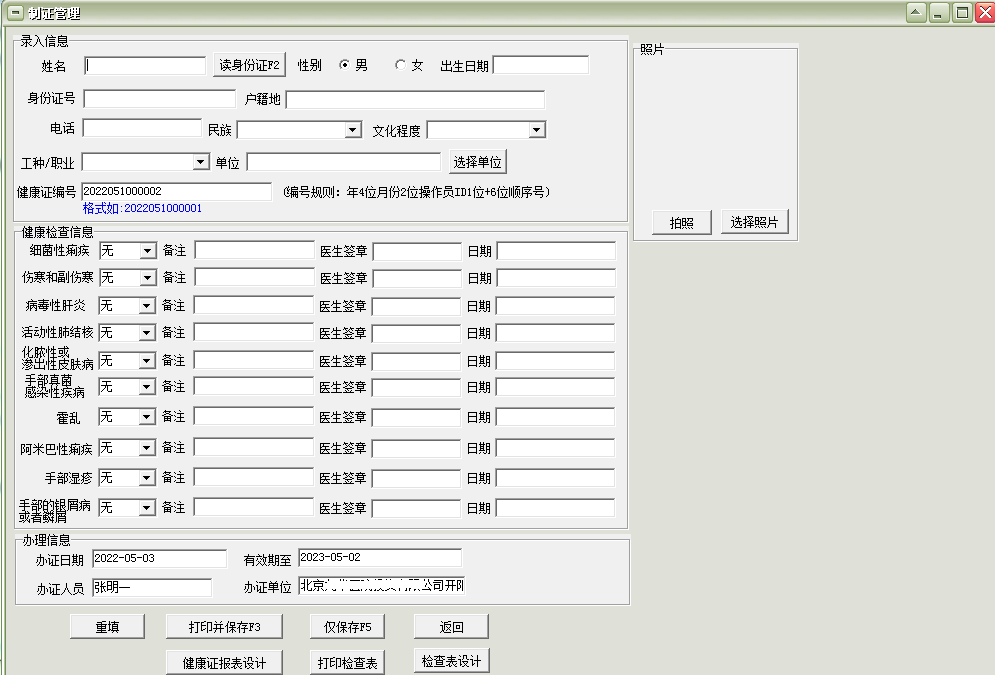Screen dimensions: 995x675
Task: Open the 民族 dropdown list
Action: (353, 129)
